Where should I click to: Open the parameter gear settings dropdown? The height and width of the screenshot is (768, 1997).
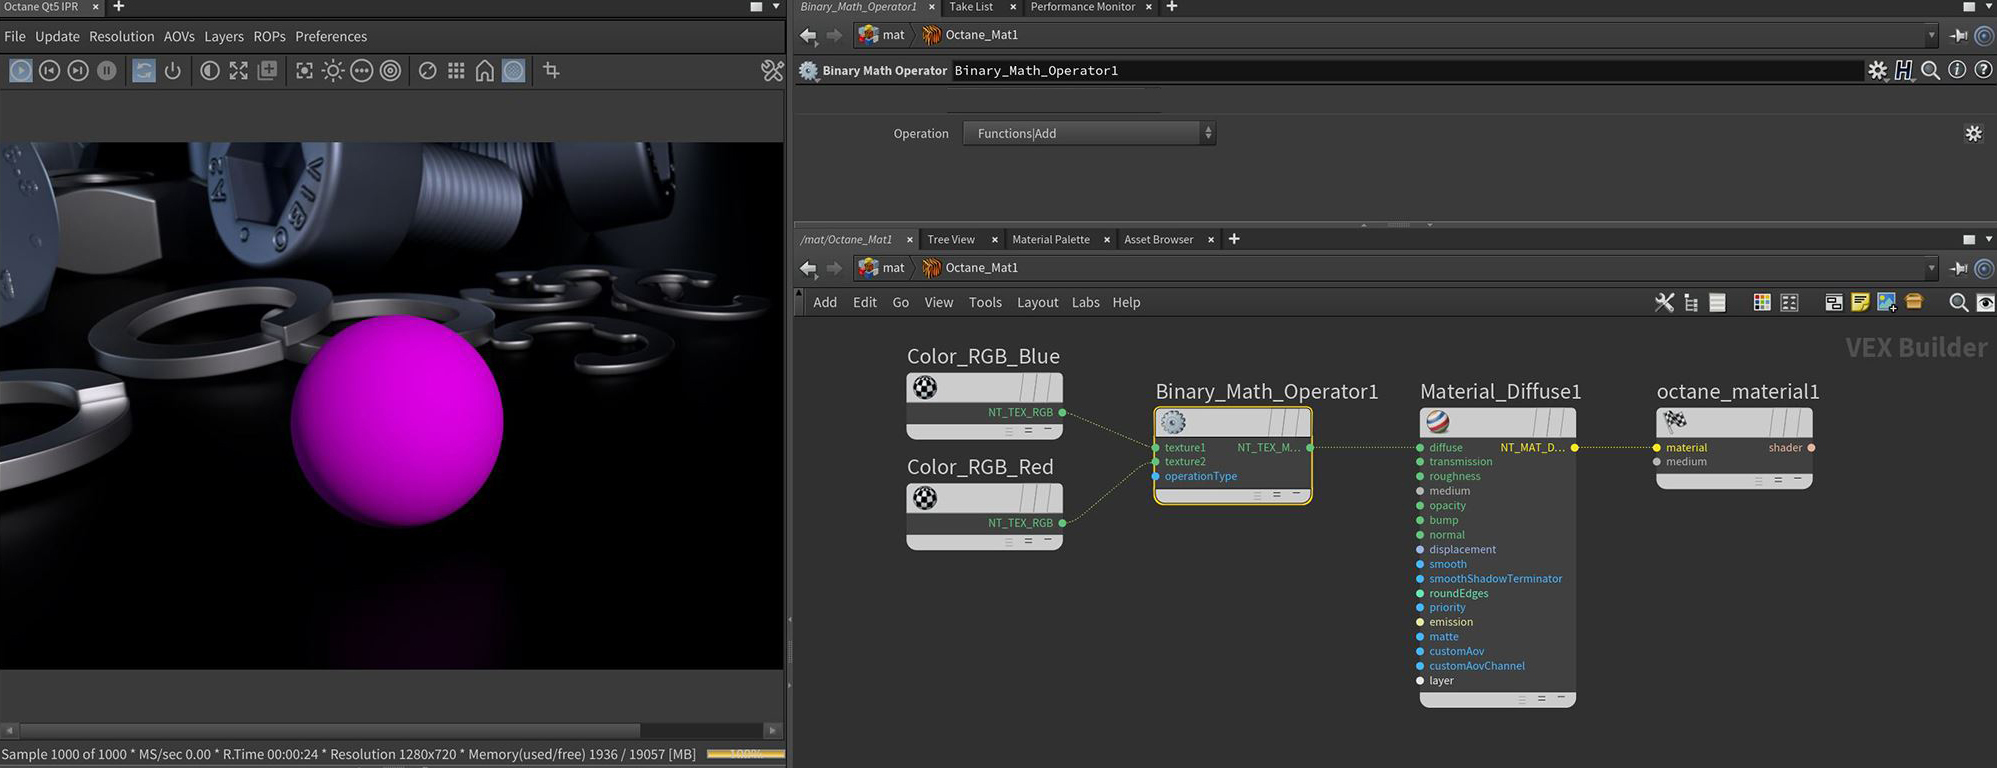tap(1877, 70)
